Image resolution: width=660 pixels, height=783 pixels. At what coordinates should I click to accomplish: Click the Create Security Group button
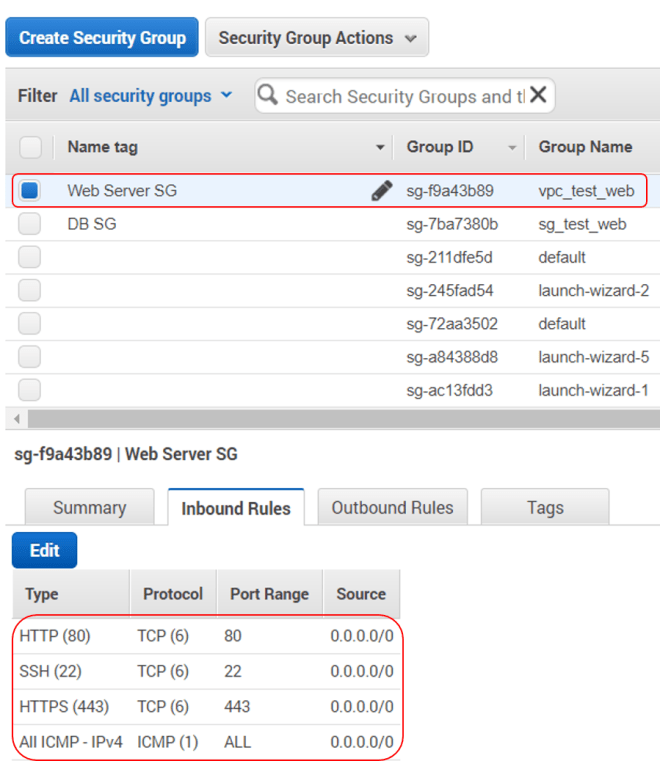(102, 38)
